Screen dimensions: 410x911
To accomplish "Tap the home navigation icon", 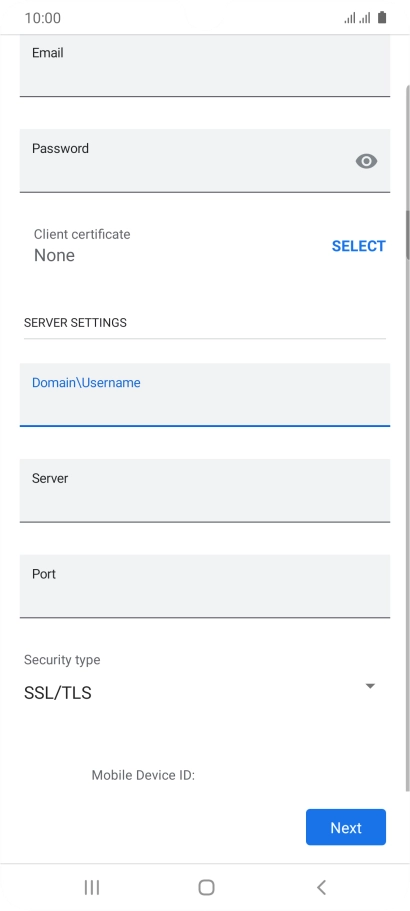I will pyautogui.click(x=206, y=887).
